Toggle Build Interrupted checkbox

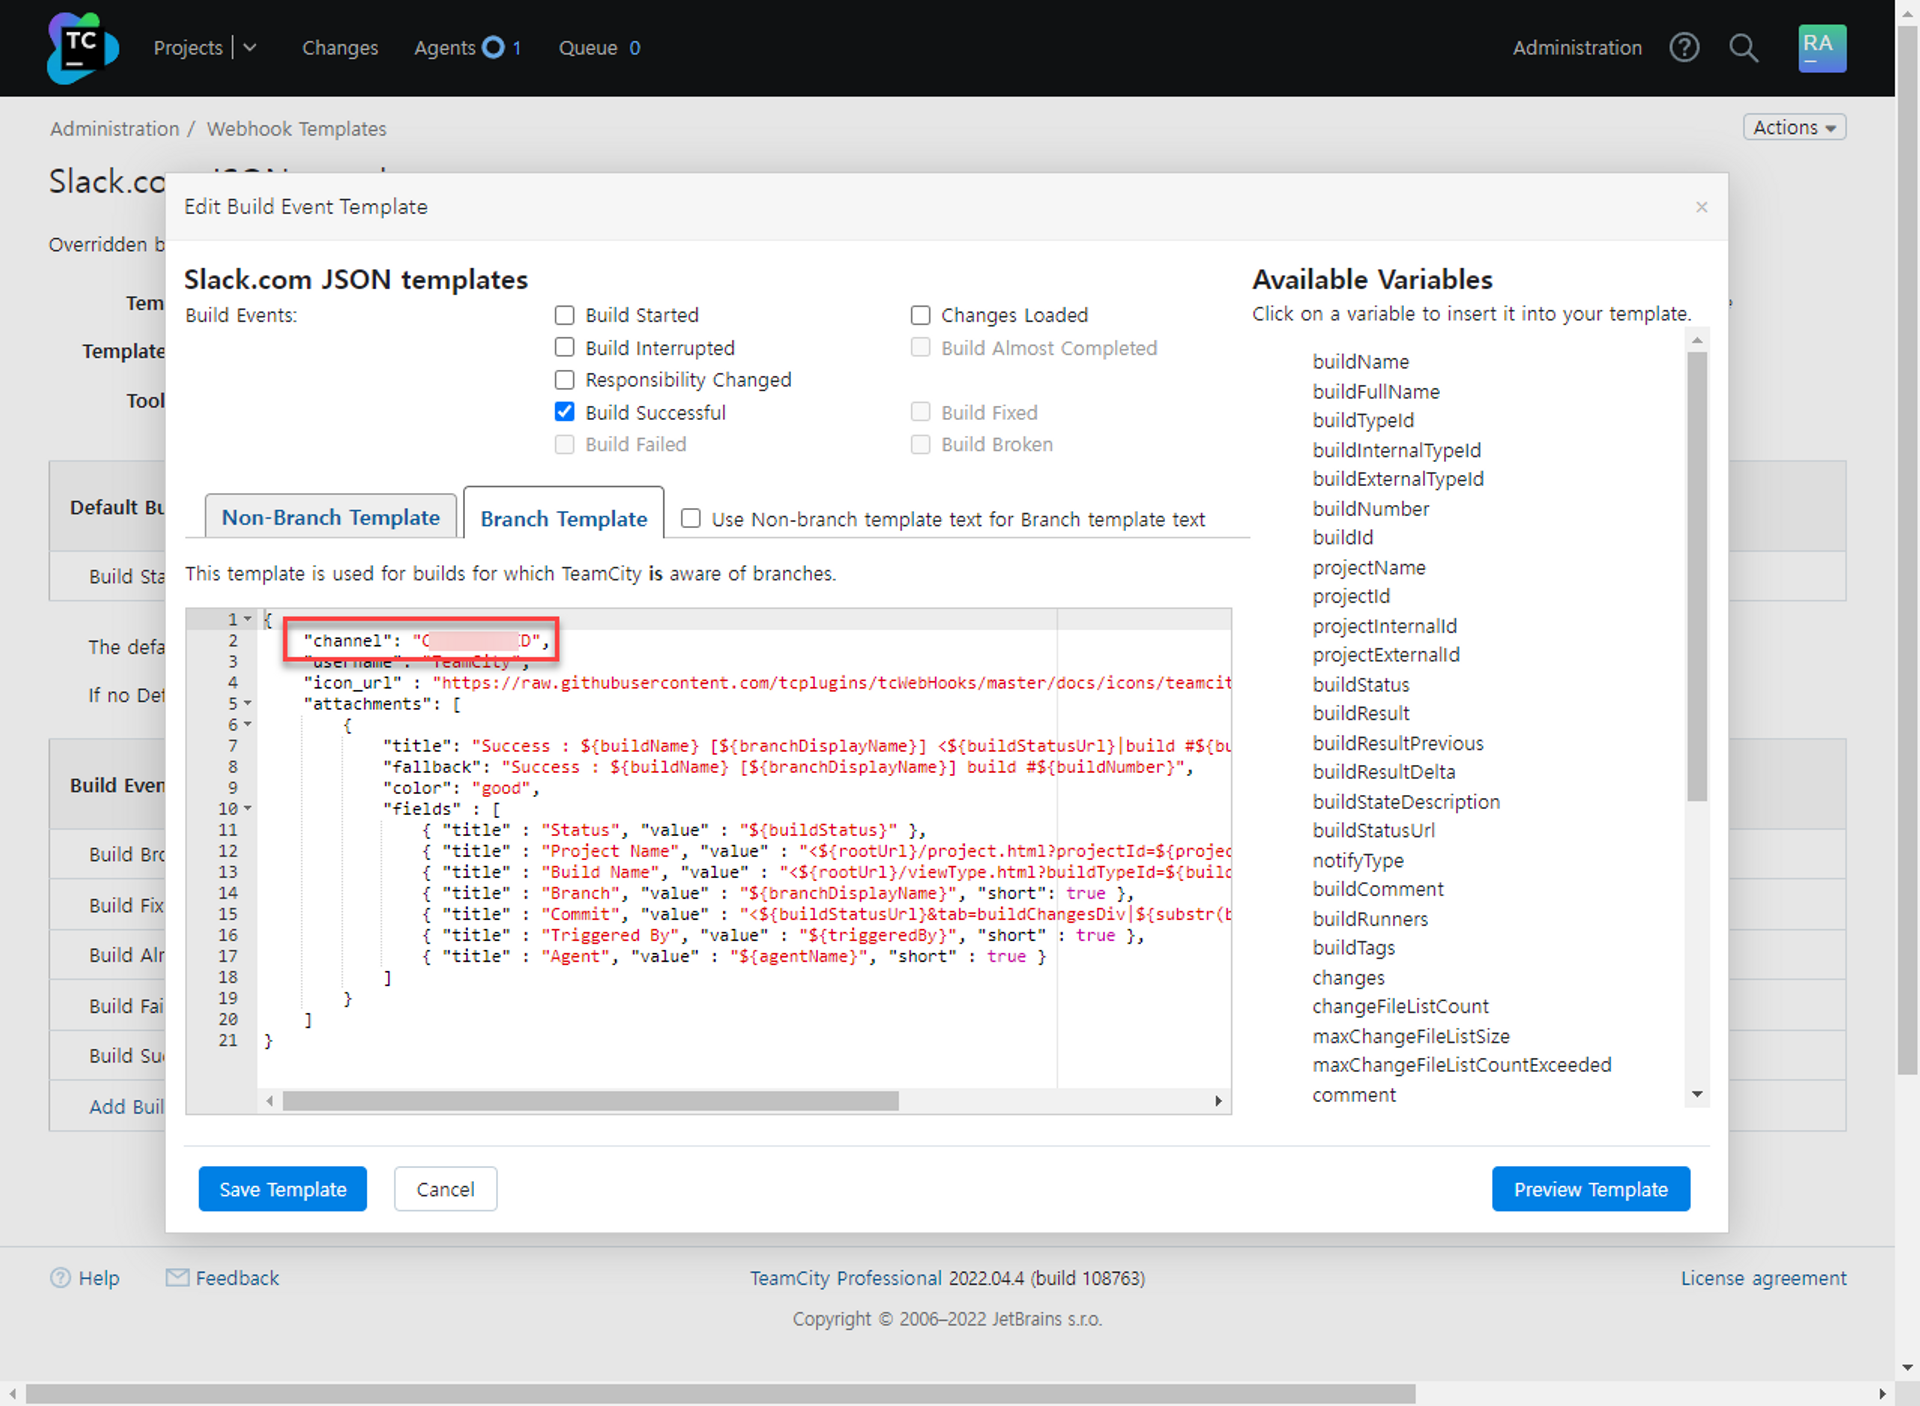[565, 347]
